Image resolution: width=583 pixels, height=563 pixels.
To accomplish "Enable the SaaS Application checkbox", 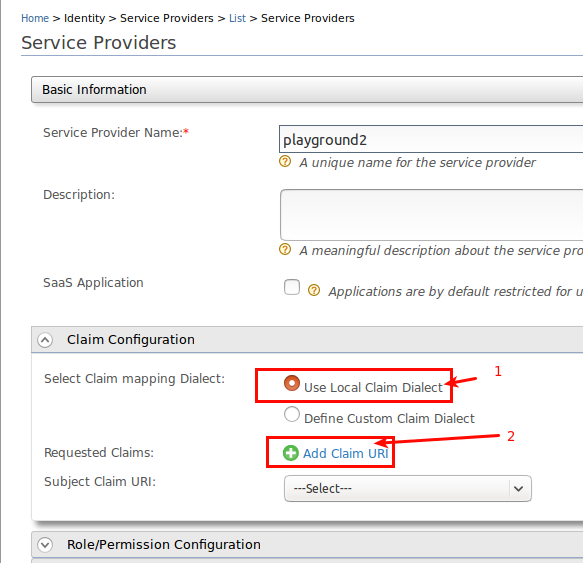I will point(292,287).
